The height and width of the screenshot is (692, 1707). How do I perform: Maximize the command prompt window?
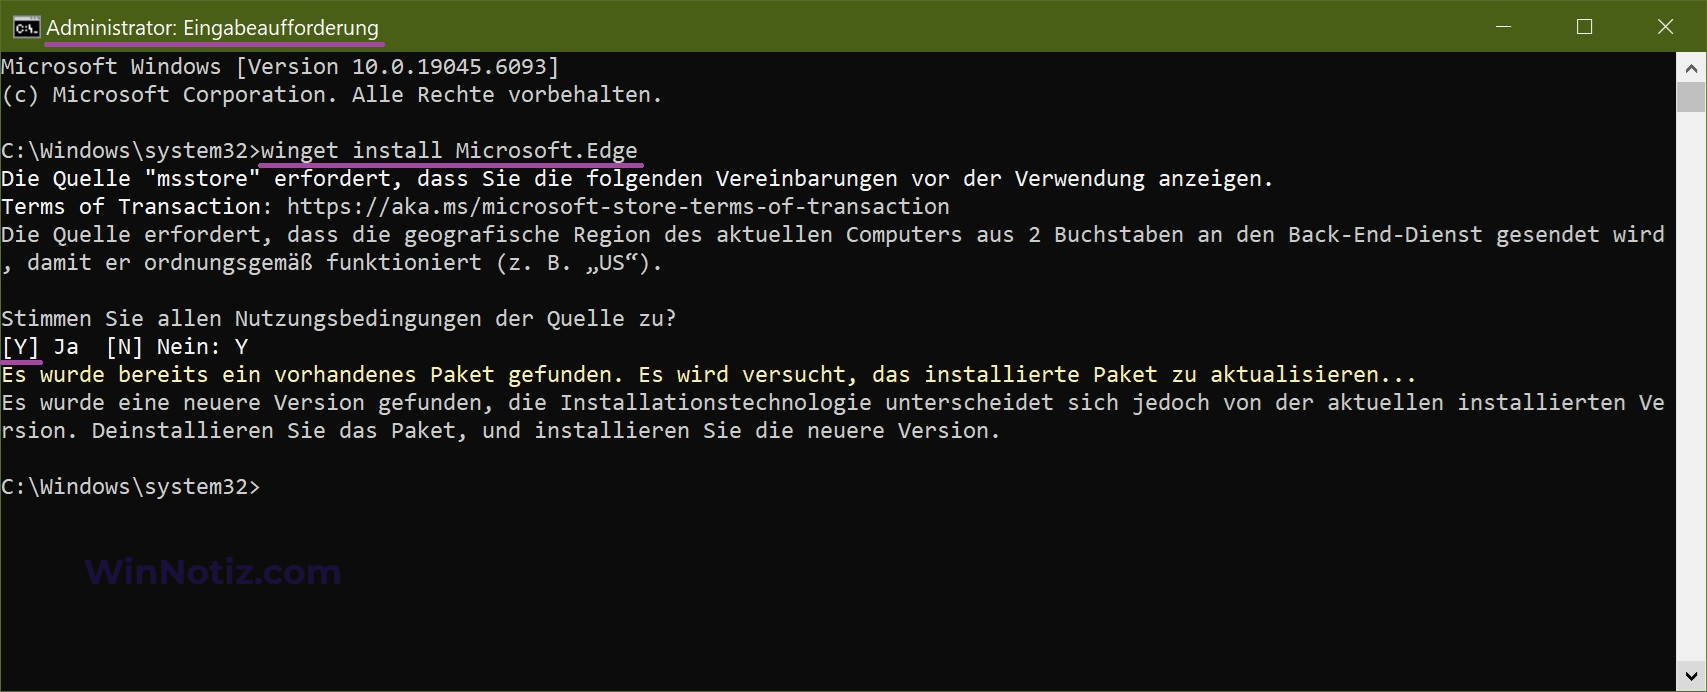[x=1584, y=27]
